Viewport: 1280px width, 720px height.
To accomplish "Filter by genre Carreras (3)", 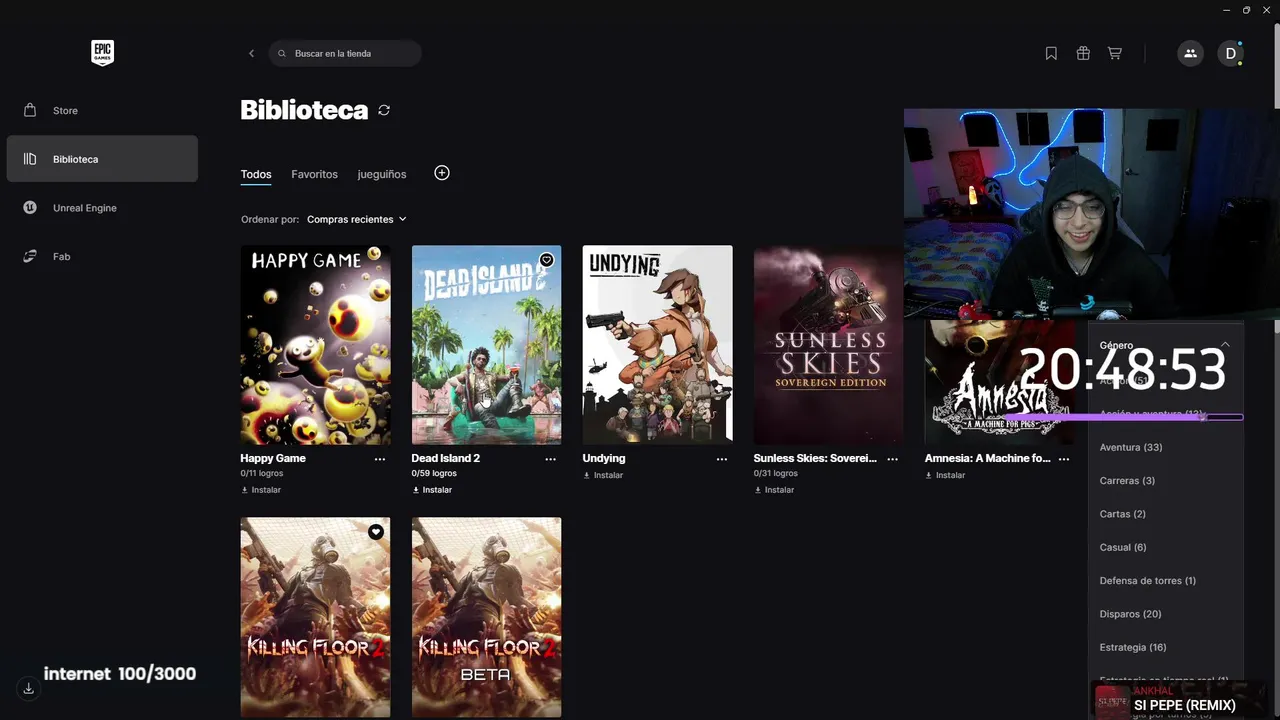I will coord(1127,481).
